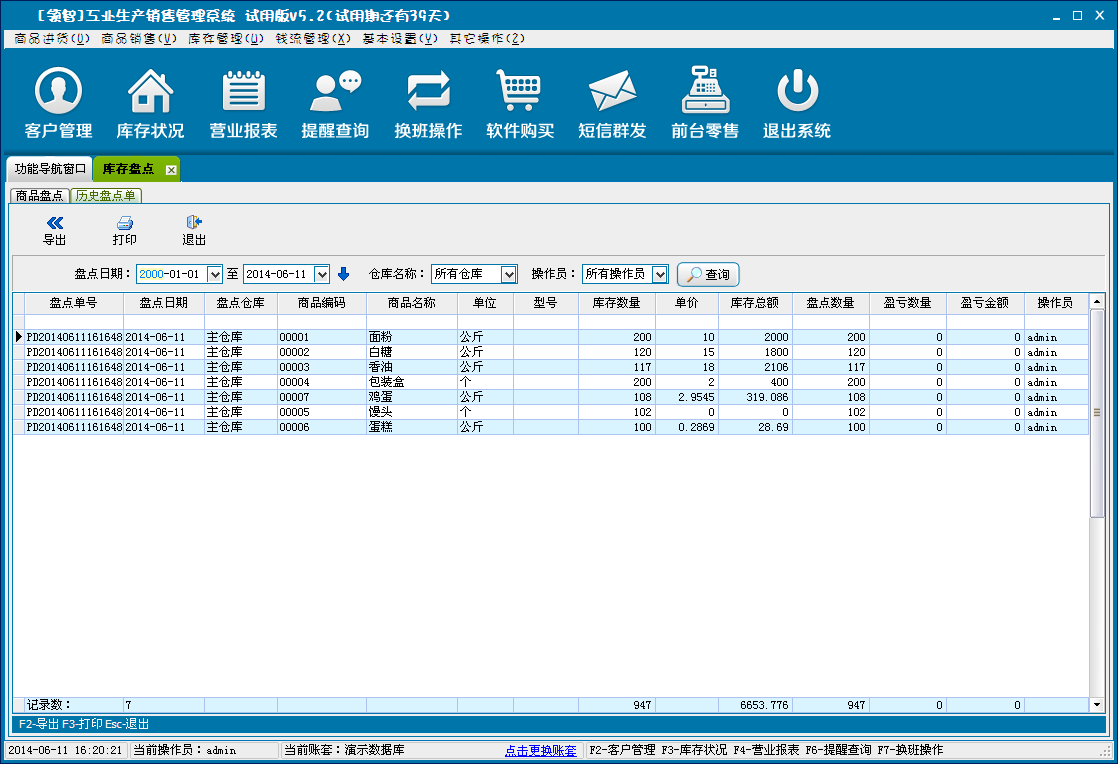Click 换班操作 shift change icon

(428, 93)
